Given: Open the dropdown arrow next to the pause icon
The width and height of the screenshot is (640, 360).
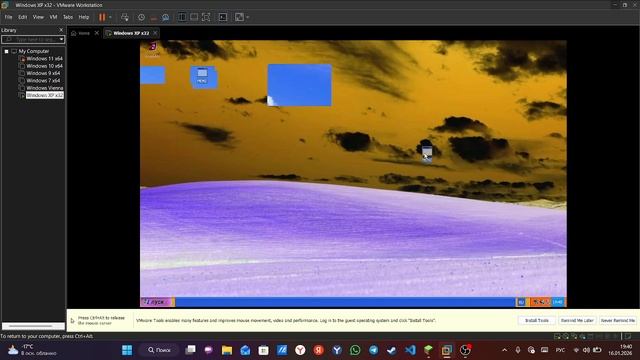Looking at the screenshot, I should point(110,17).
